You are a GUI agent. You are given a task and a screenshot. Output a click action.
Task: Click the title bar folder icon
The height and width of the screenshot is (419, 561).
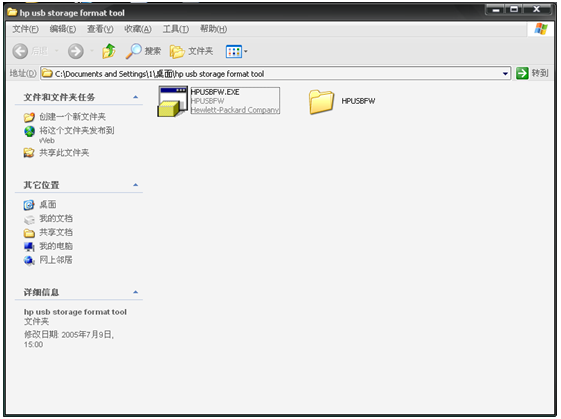12,12
